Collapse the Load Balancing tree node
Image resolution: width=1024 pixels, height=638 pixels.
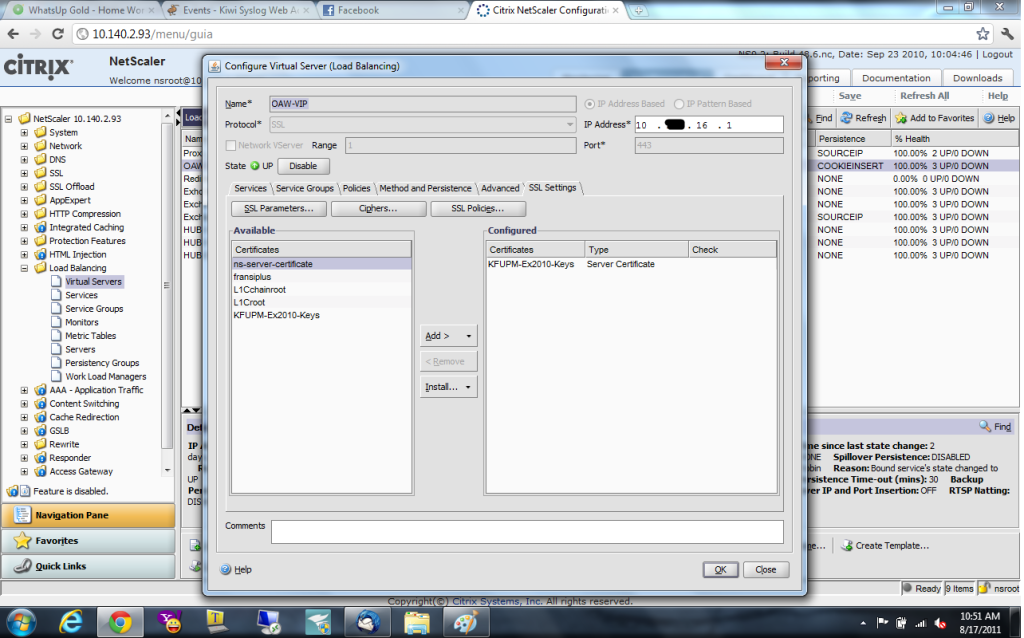coord(24,268)
